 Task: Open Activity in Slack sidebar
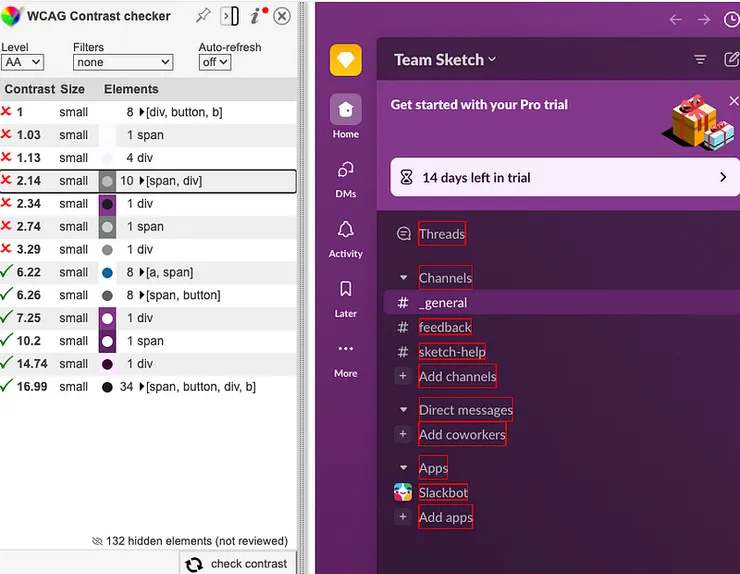coord(345,239)
